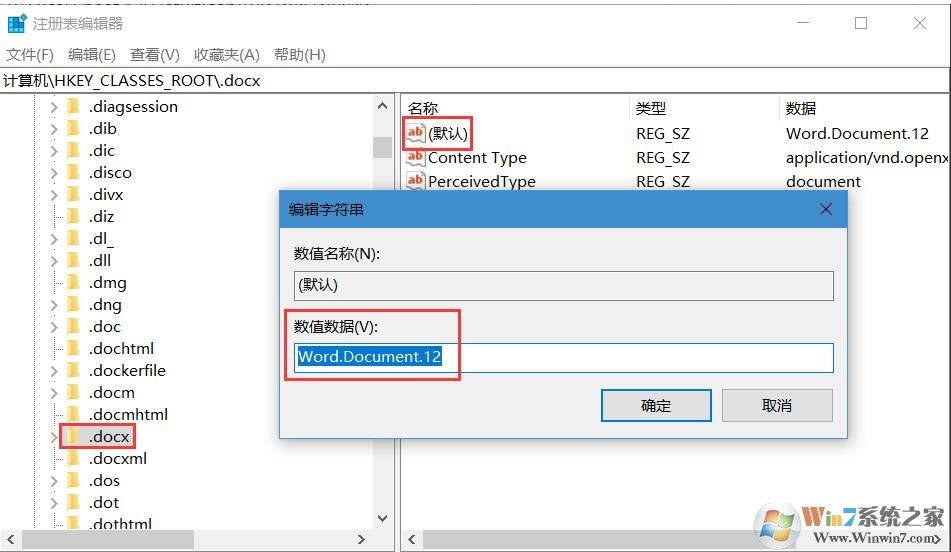Click the folder icon next to .docm
Viewport: 951px width, 552px height.
tap(73, 392)
